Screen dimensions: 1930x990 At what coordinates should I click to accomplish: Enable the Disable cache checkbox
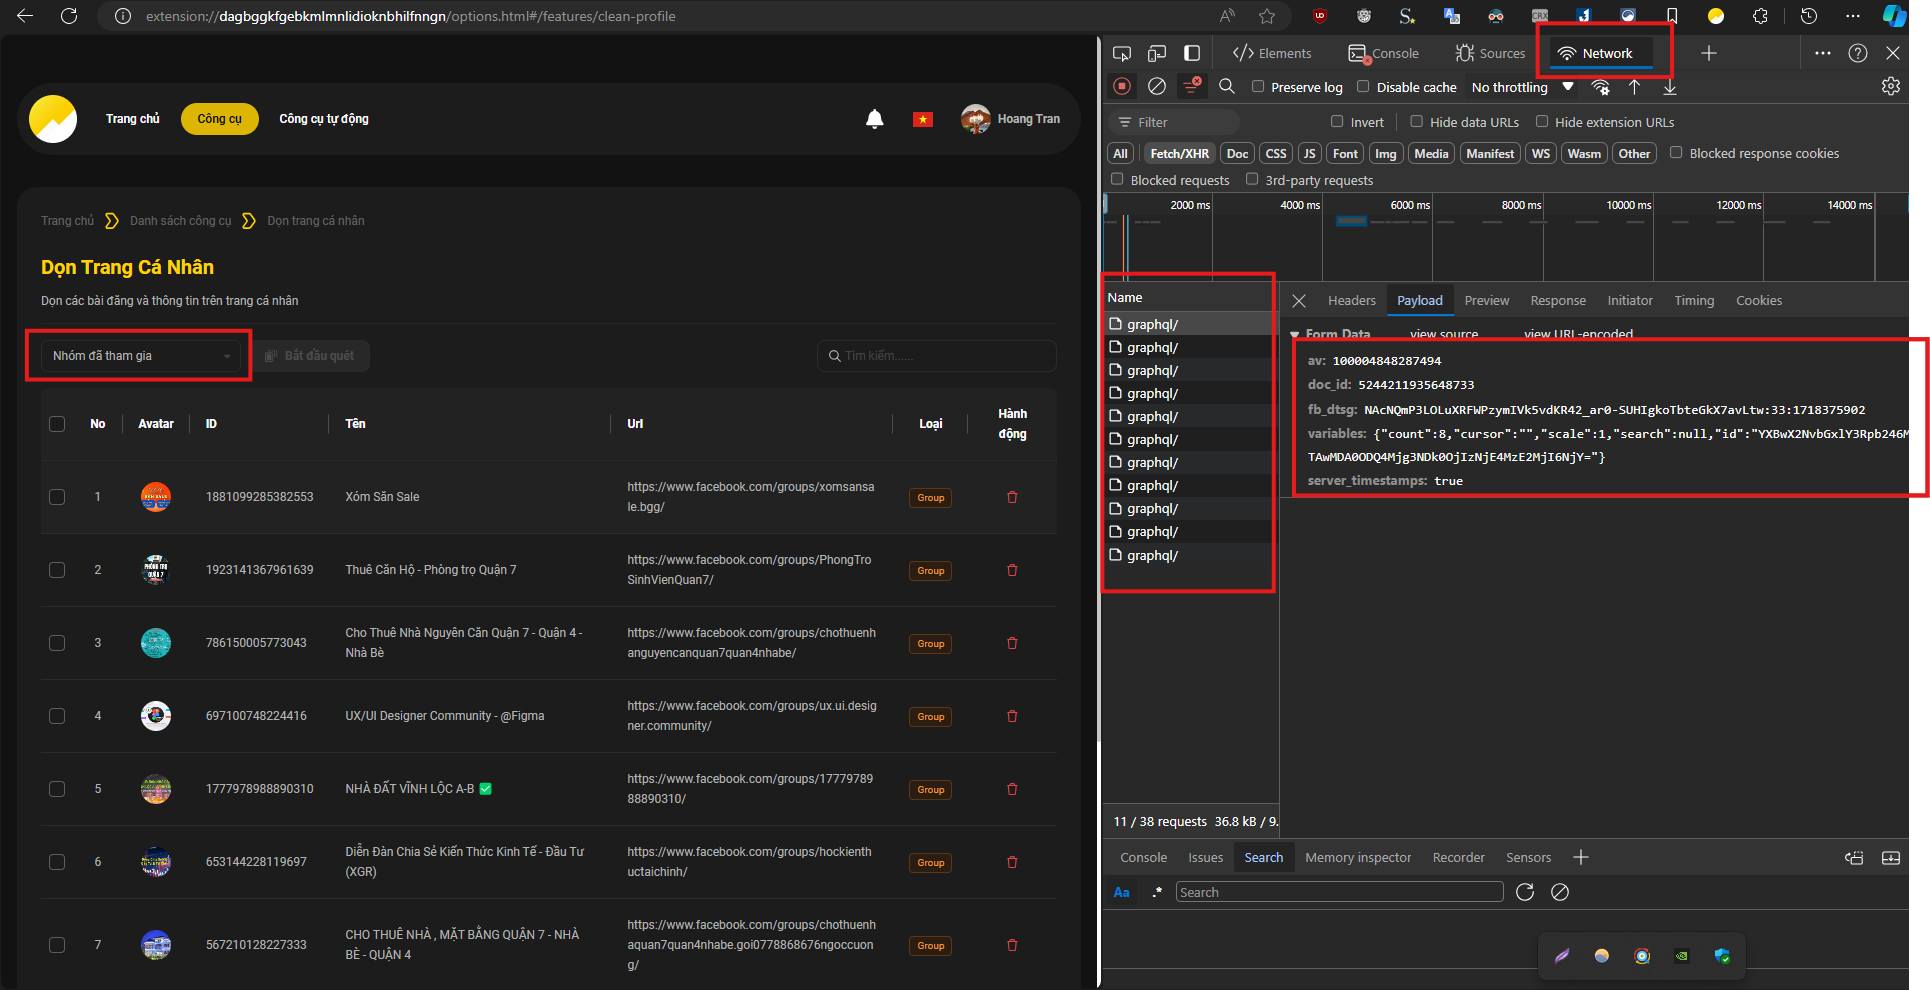click(x=1363, y=87)
